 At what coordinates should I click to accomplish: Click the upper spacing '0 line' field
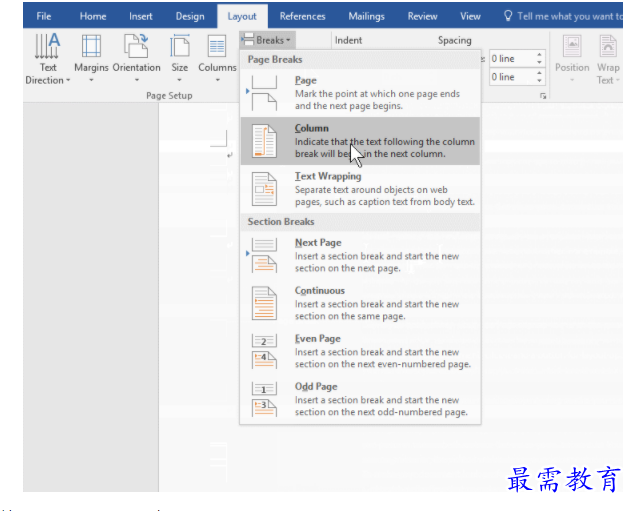pyautogui.click(x=513, y=59)
